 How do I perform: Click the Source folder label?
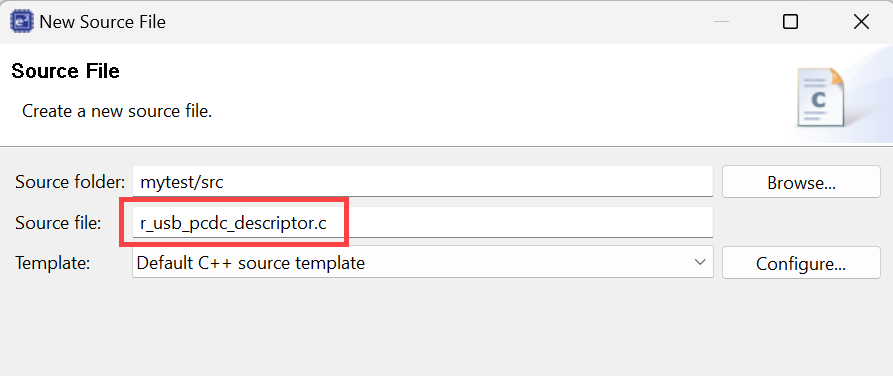point(69,182)
